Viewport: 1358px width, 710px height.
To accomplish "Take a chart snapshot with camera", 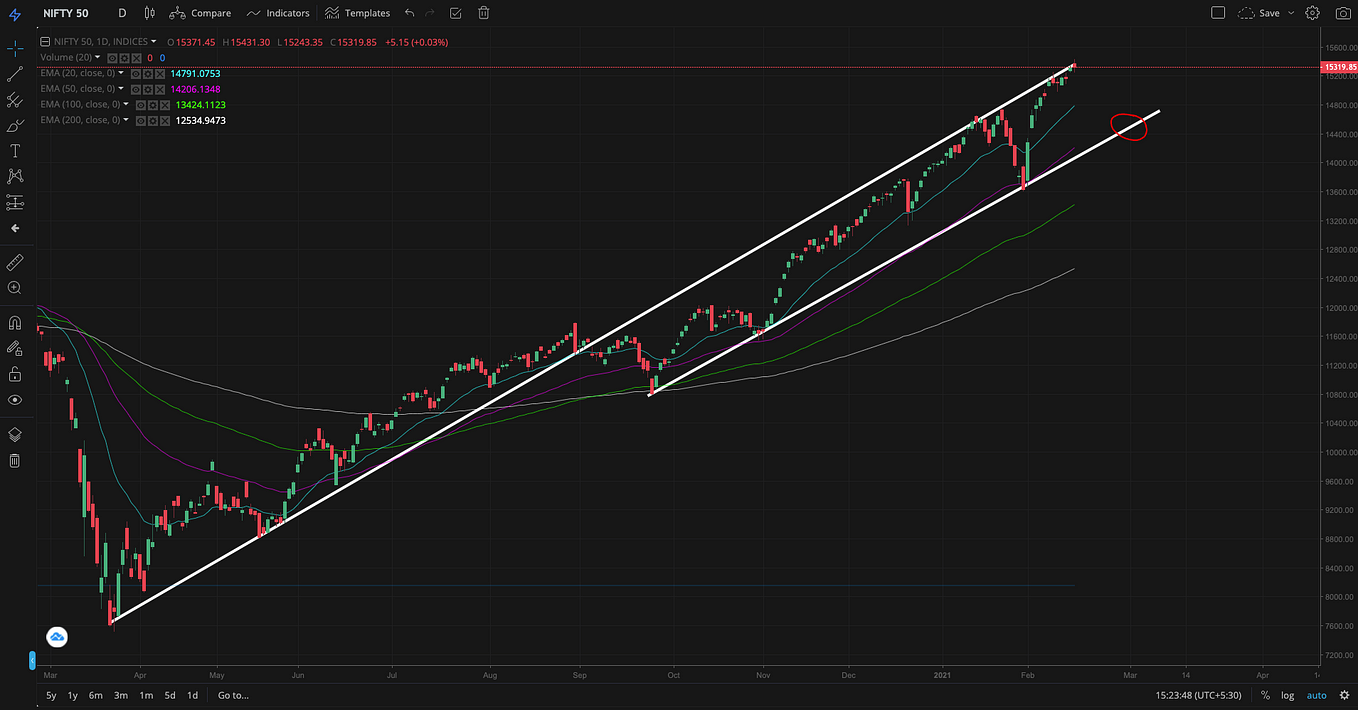I will click(1342, 13).
